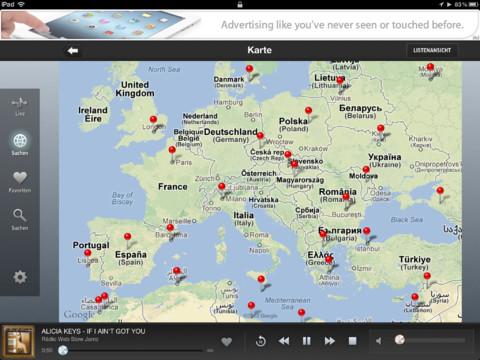Mute audio via speaker icon
This screenshot has width=480, height=360.
tap(378, 341)
